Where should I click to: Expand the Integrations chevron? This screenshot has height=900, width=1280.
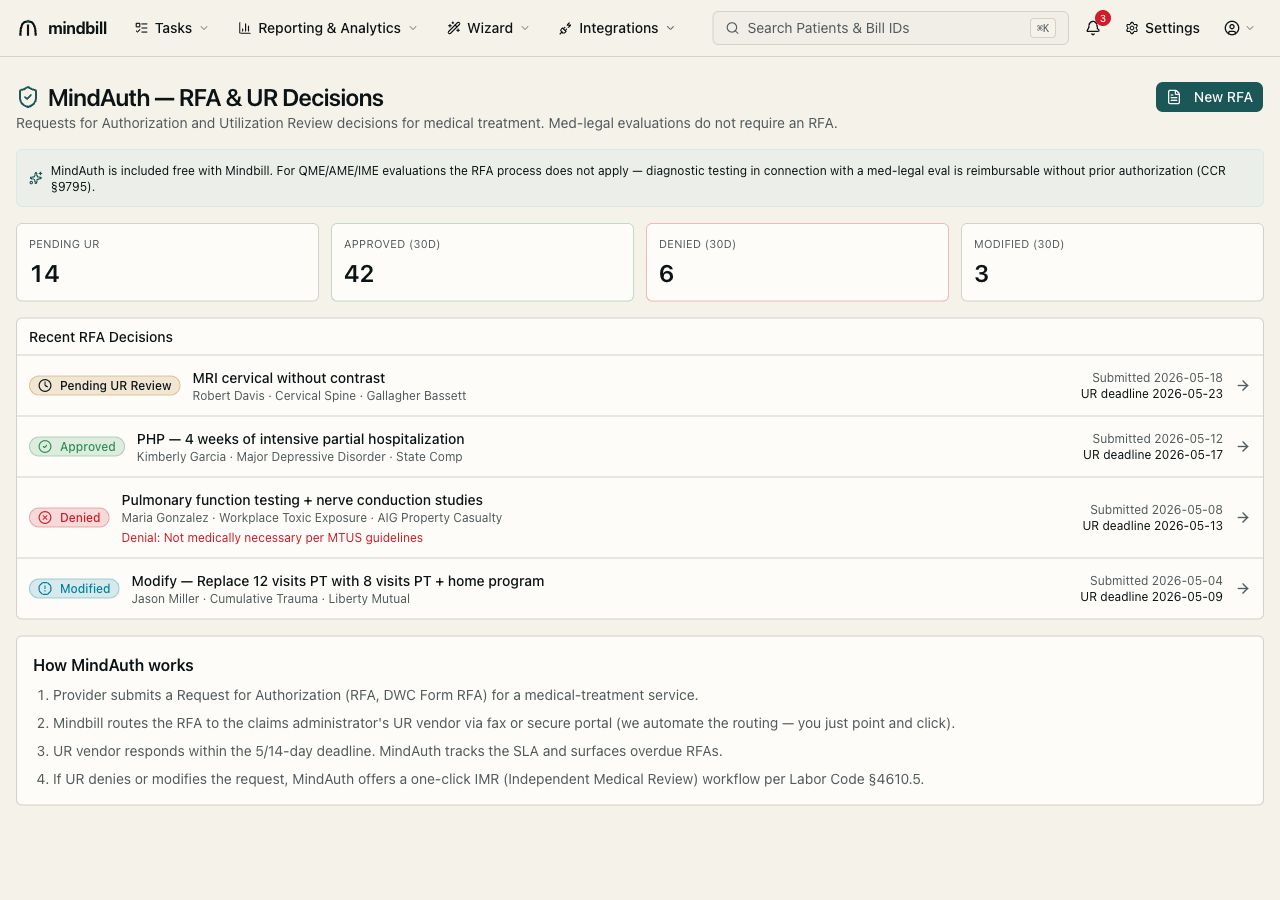(670, 28)
